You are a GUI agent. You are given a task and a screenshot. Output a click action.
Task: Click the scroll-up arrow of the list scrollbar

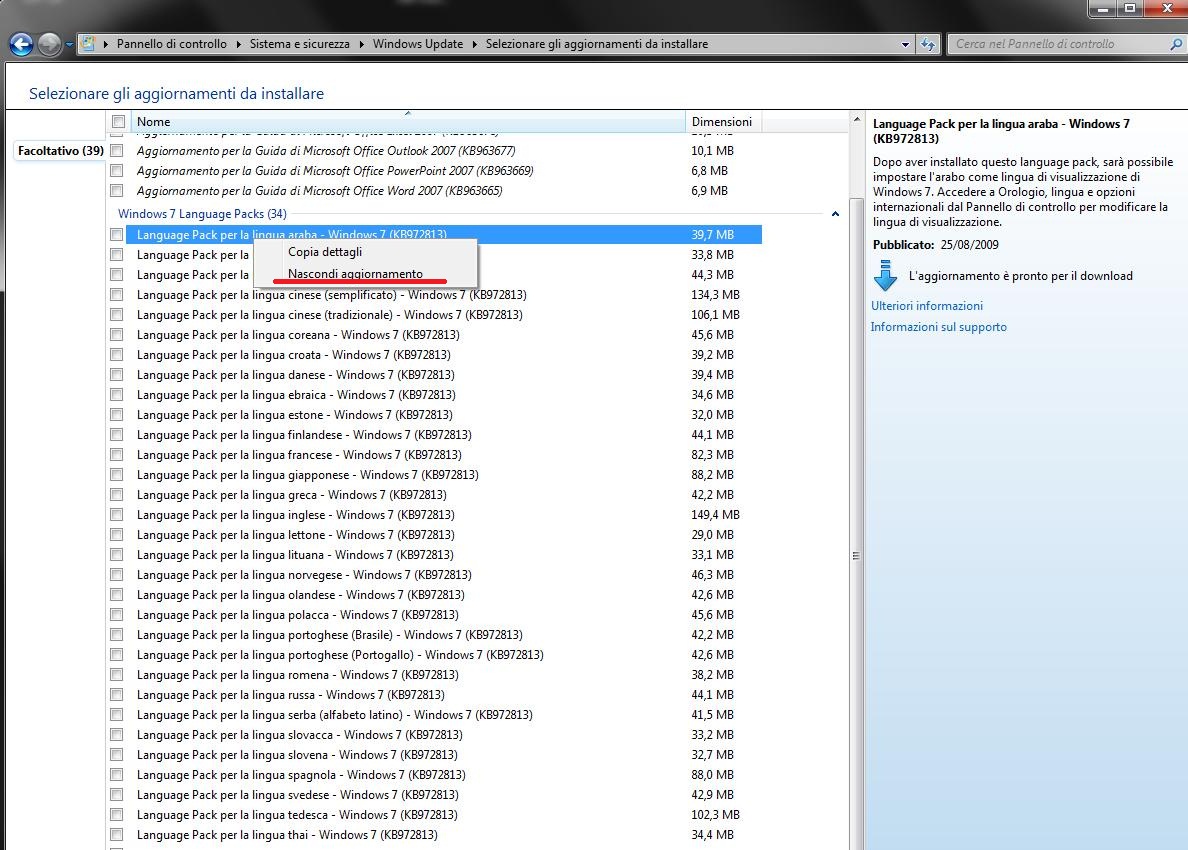[856, 120]
